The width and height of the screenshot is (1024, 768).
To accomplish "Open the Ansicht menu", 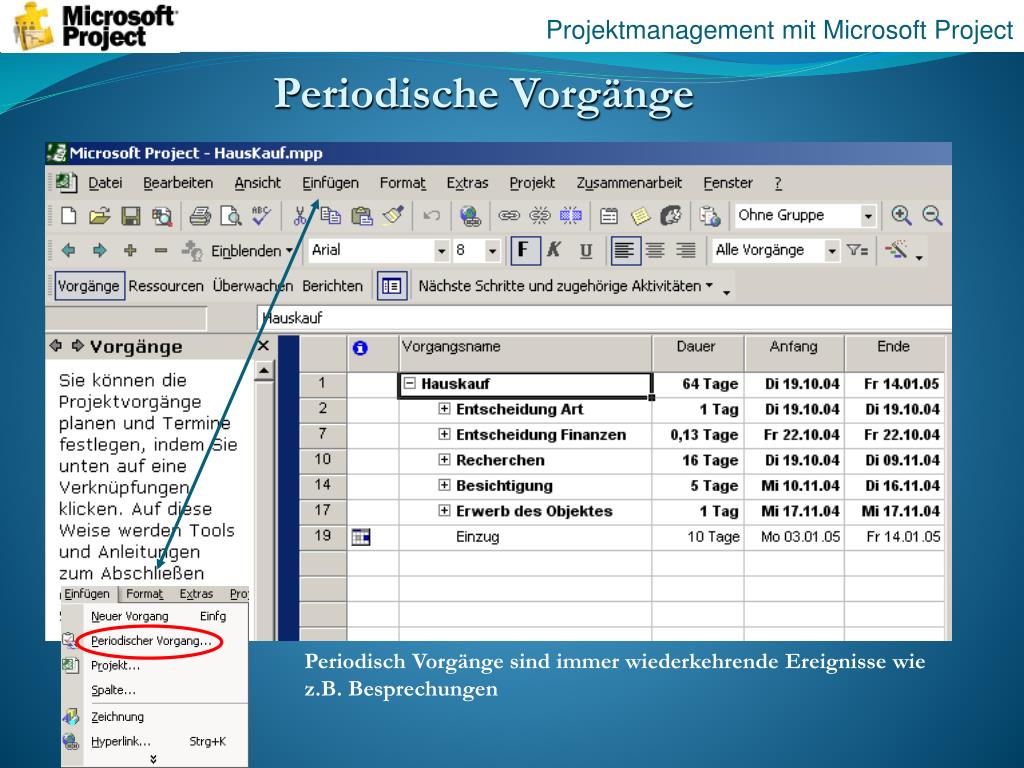I will (258, 184).
